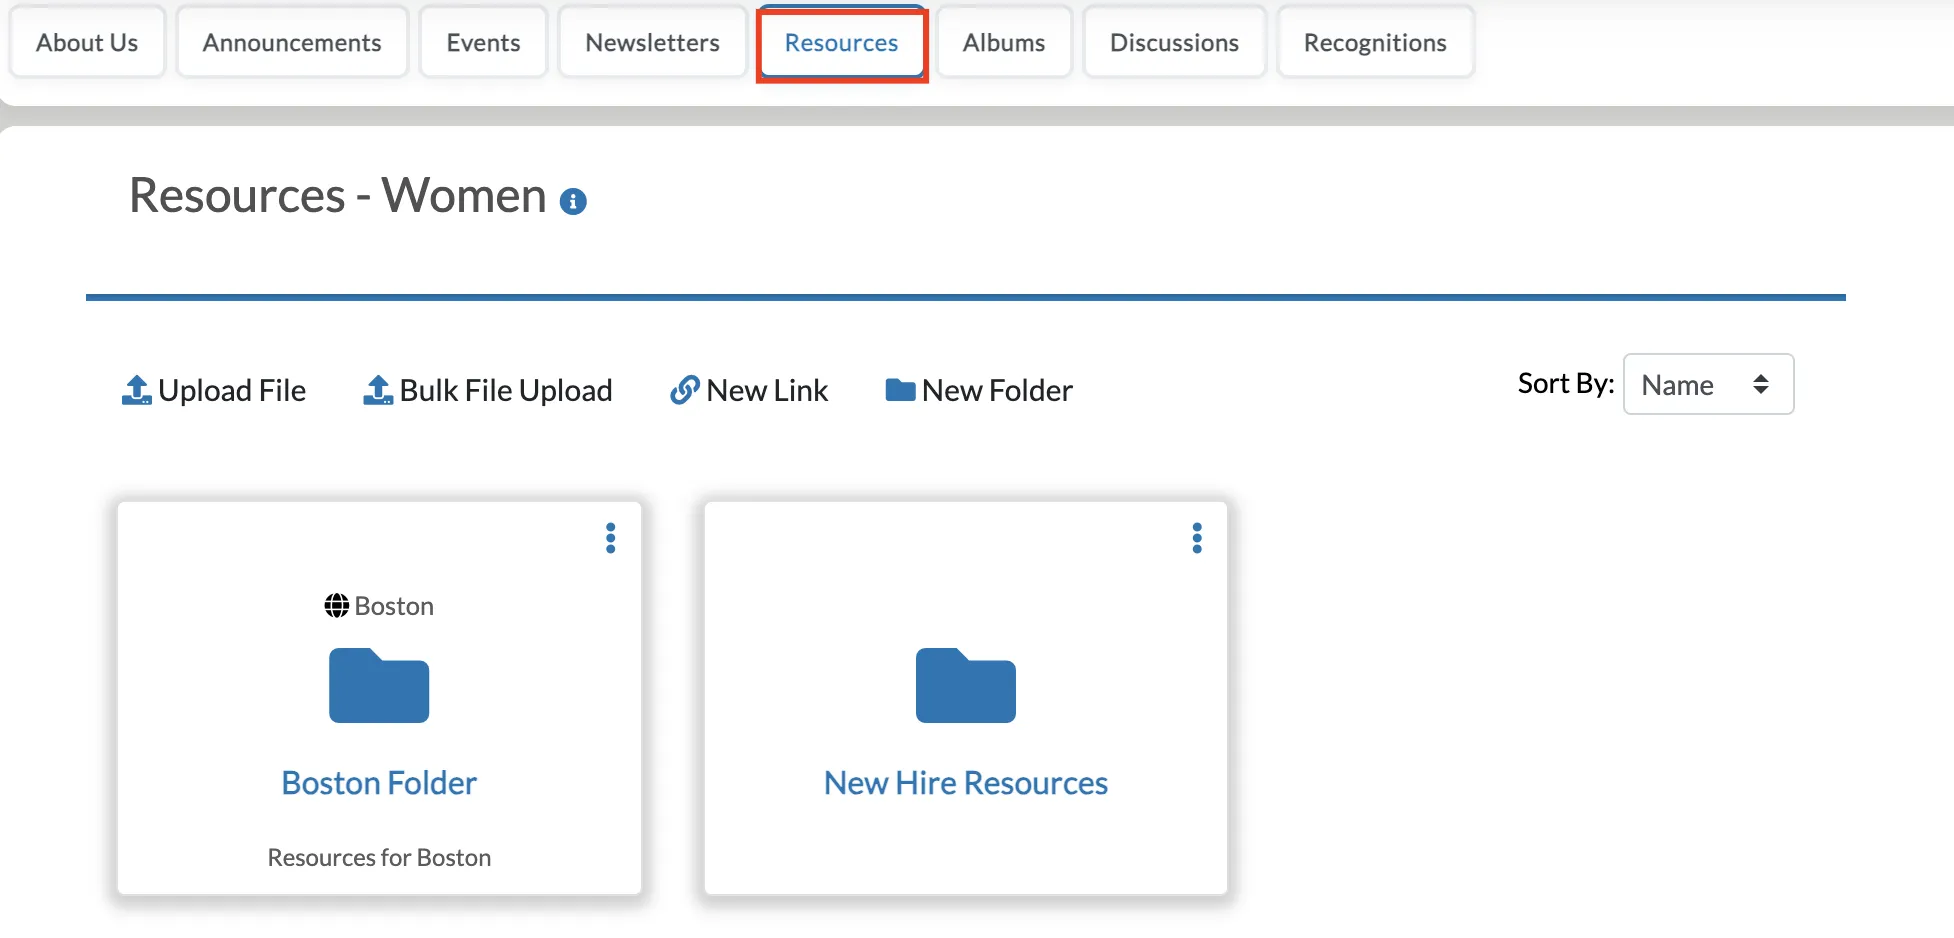Click the New Hire Resources folder icon
Viewport: 1954px width, 938px height.
pyautogui.click(x=966, y=686)
